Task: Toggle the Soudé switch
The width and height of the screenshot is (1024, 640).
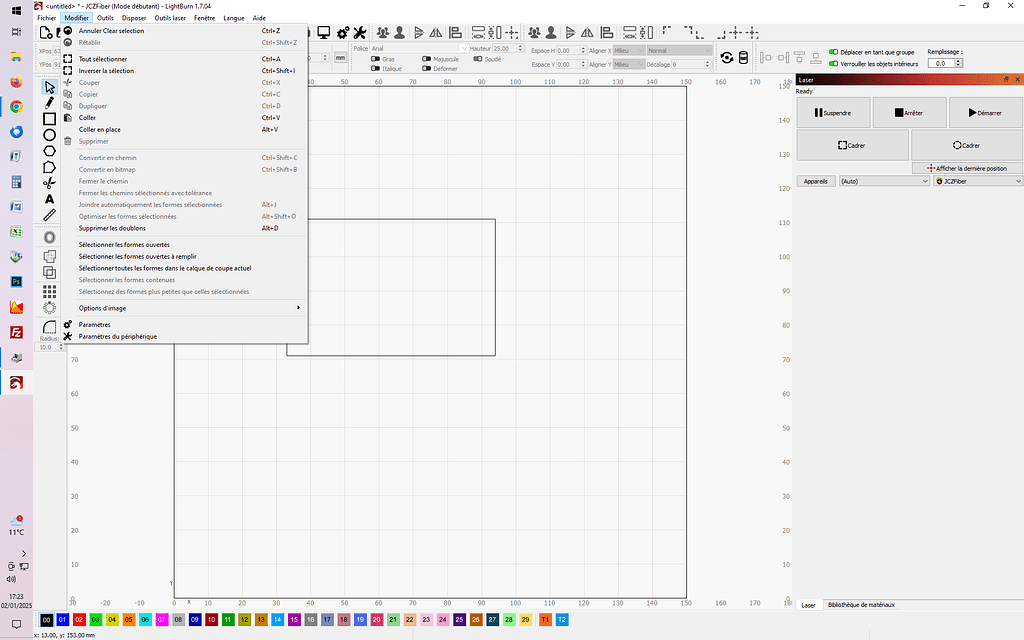Action: [478, 59]
